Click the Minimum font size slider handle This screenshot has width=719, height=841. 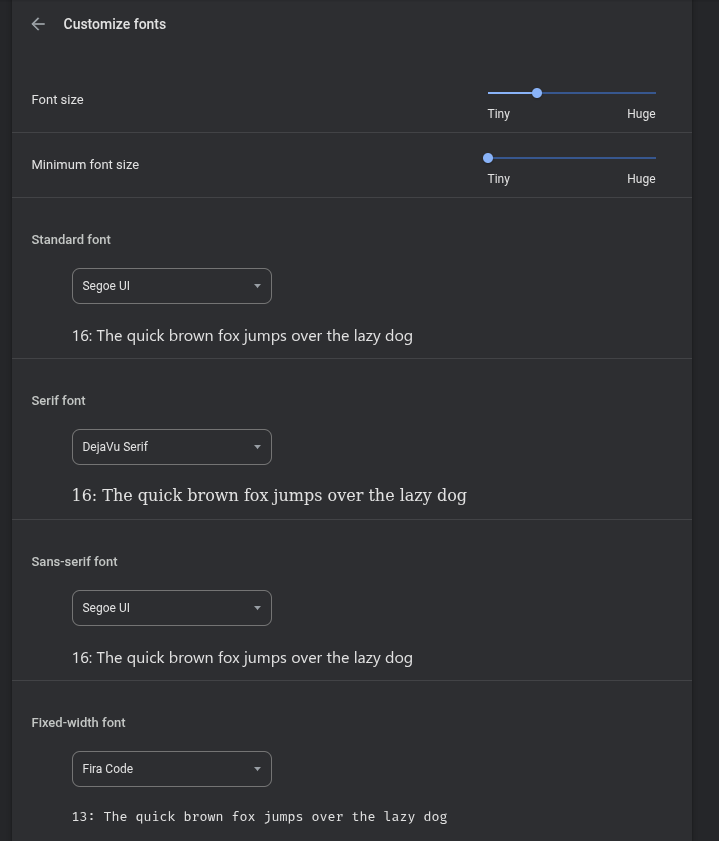(488, 158)
